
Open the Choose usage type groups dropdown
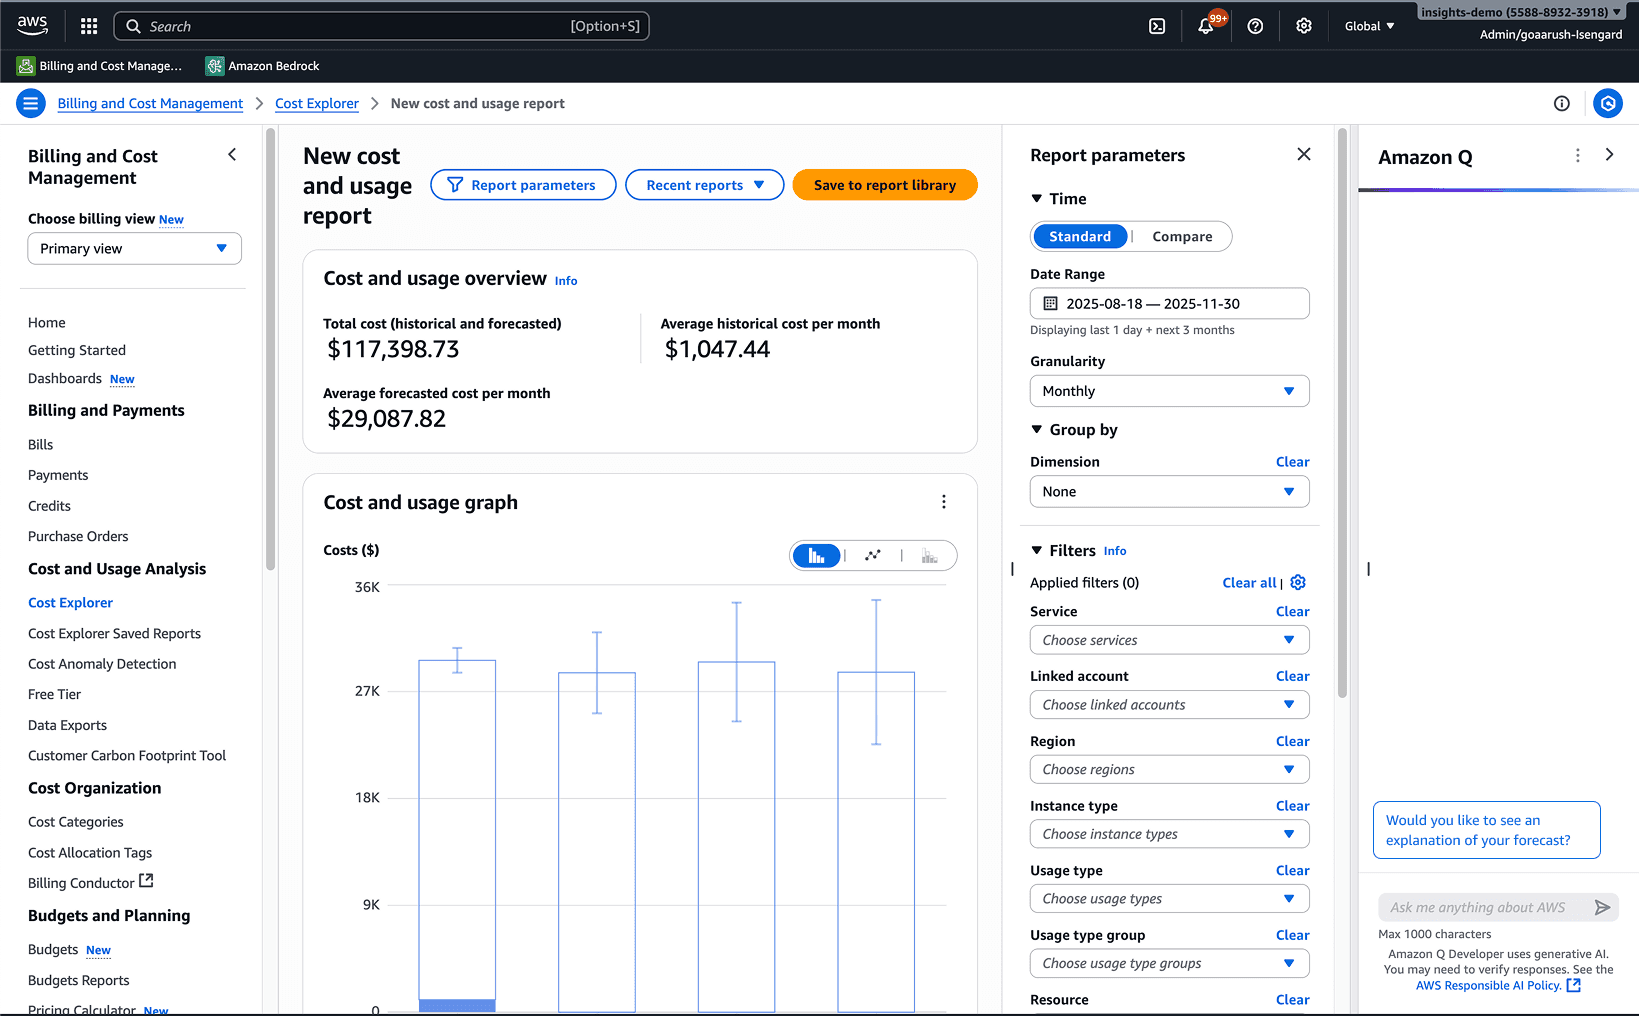click(1169, 964)
